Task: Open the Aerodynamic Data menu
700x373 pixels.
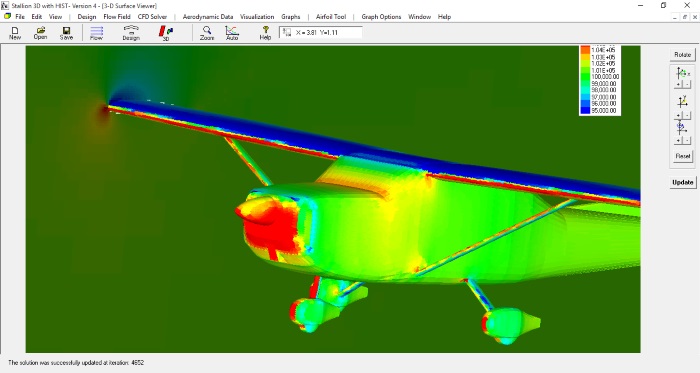Action: 208,17
